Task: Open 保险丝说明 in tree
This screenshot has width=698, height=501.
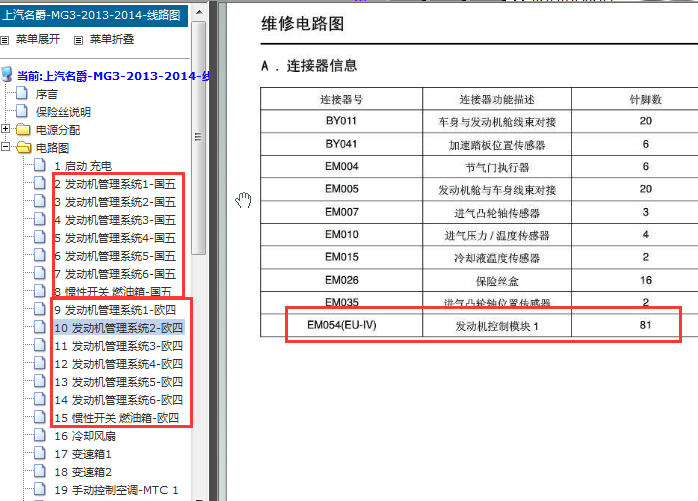Action: click(63, 112)
